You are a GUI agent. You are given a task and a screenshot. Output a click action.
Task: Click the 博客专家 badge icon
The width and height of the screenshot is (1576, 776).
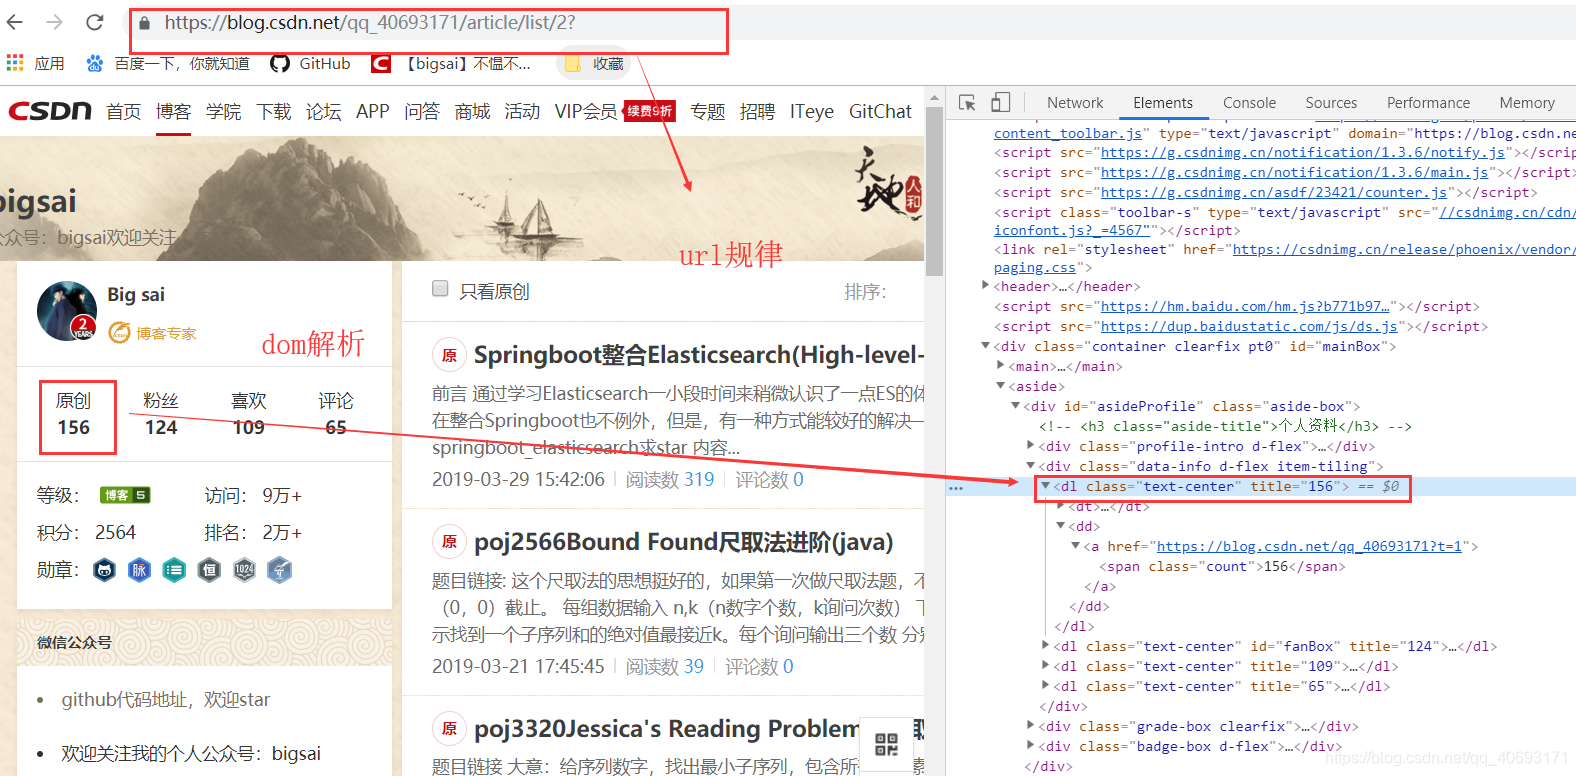(x=120, y=332)
